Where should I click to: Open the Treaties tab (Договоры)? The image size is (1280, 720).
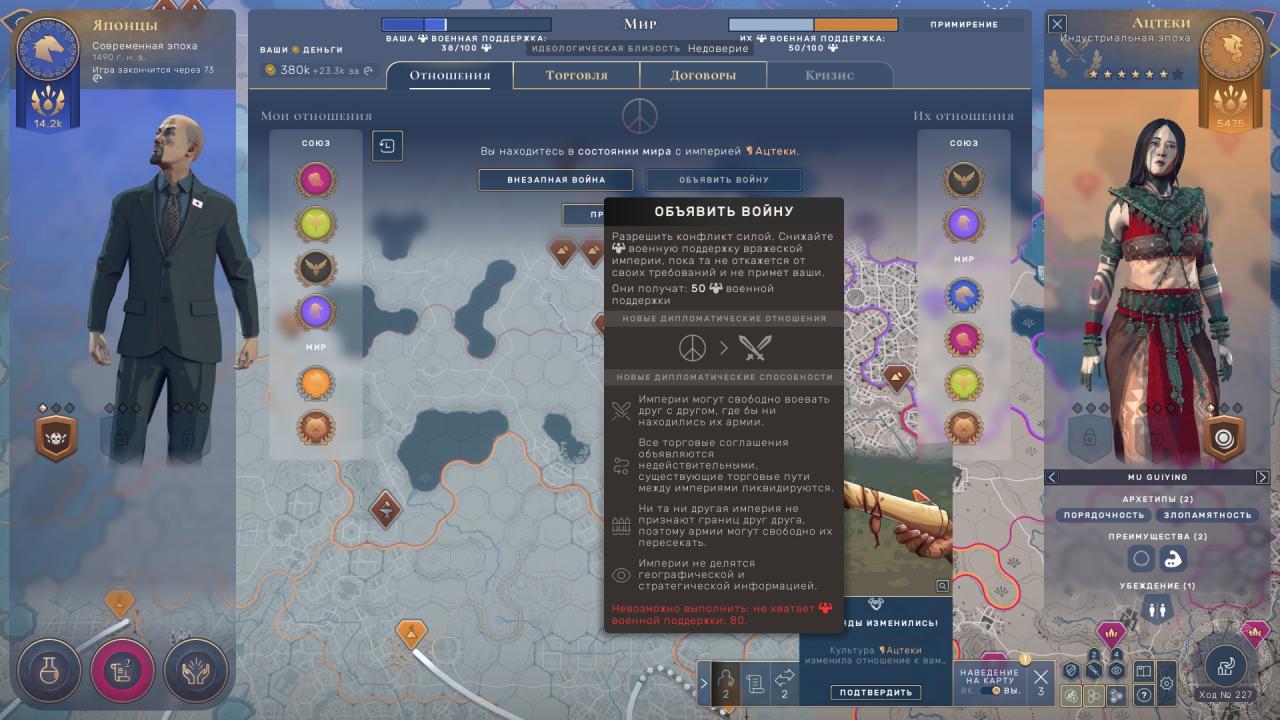tap(703, 76)
